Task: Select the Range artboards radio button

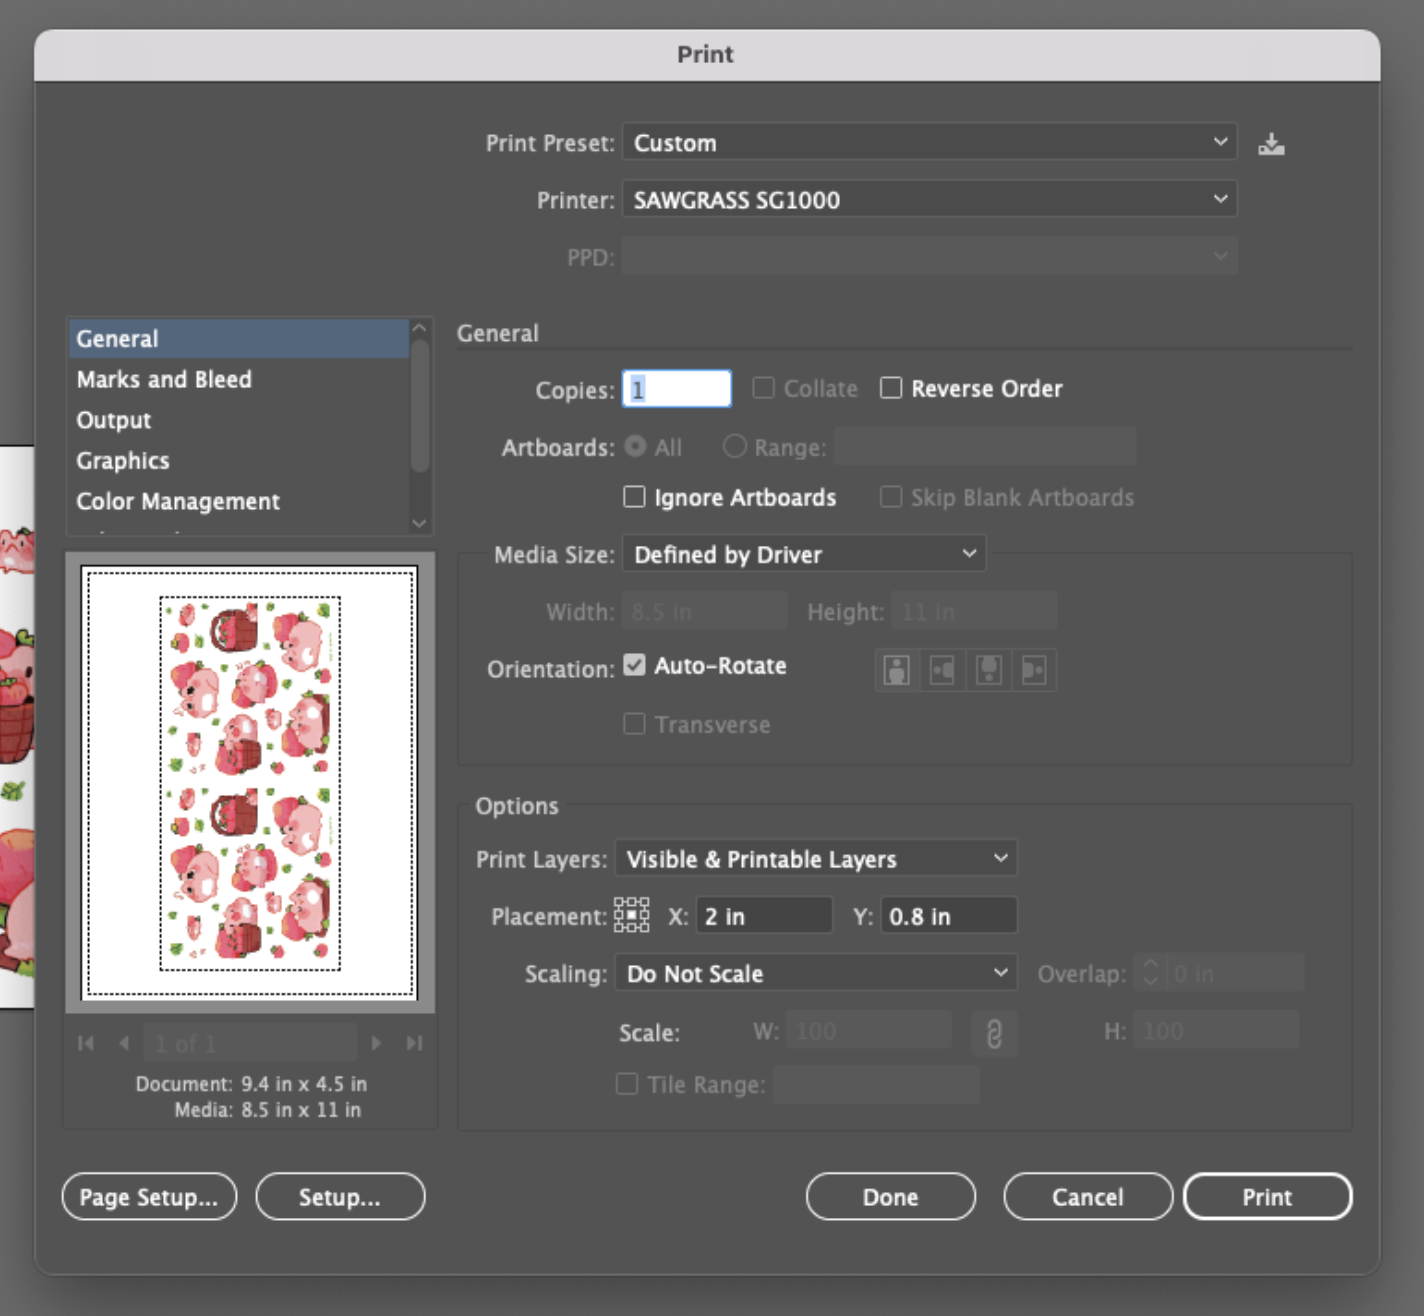Action: coord(734,446)
